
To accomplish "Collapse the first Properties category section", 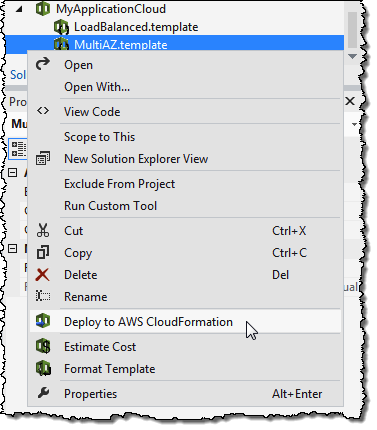I will pos(12,172).
